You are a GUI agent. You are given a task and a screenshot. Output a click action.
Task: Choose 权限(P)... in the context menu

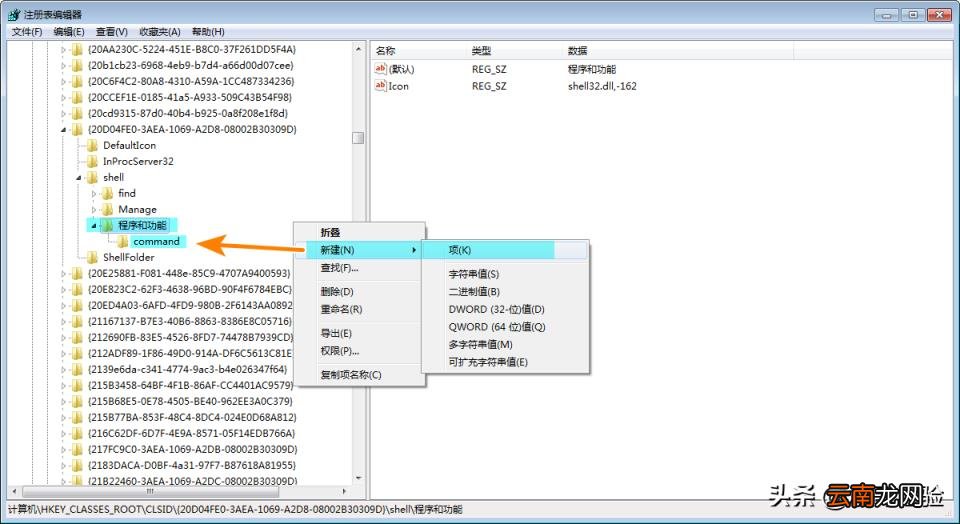pos(359,351)
